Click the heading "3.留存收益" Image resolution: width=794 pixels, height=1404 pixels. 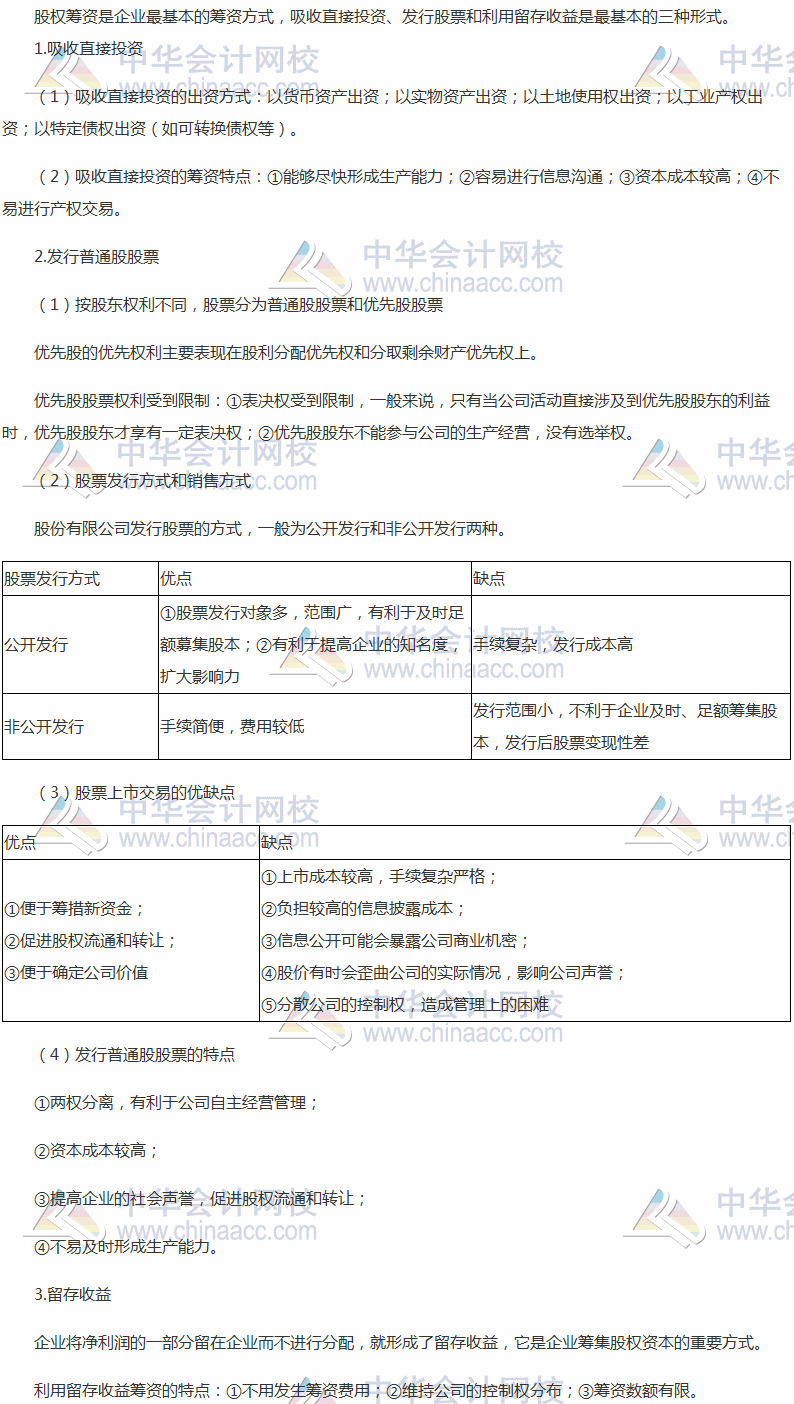(x=72, y=1294)
